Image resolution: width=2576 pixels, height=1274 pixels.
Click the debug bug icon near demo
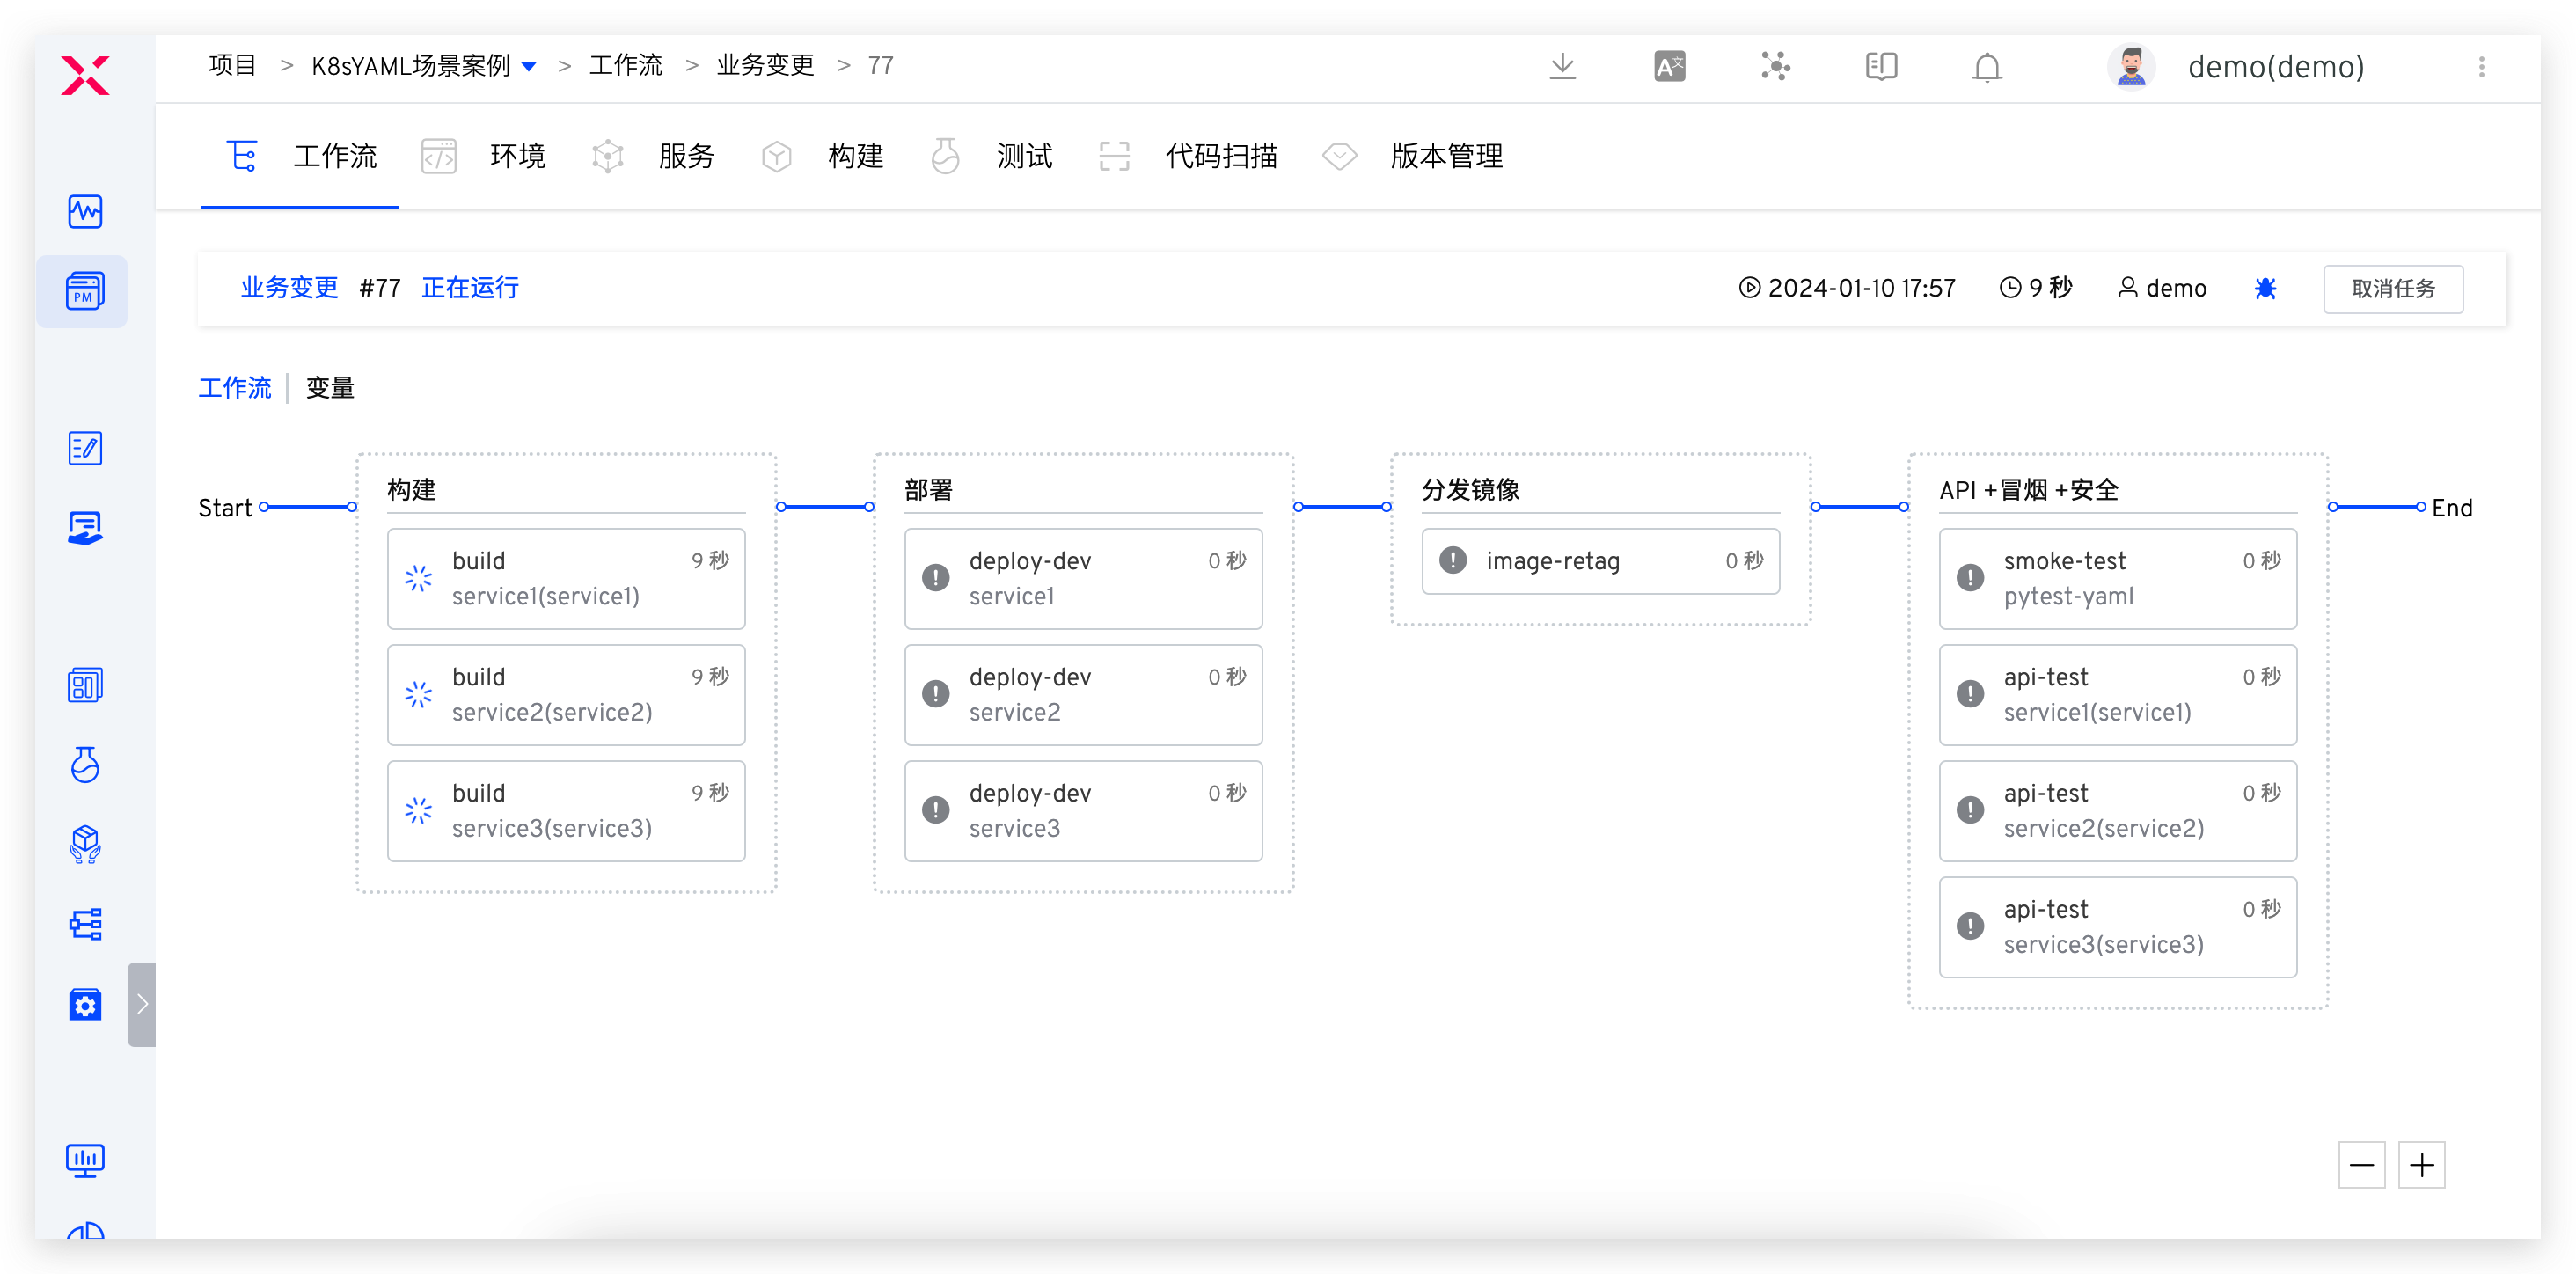pos(2266,288)
